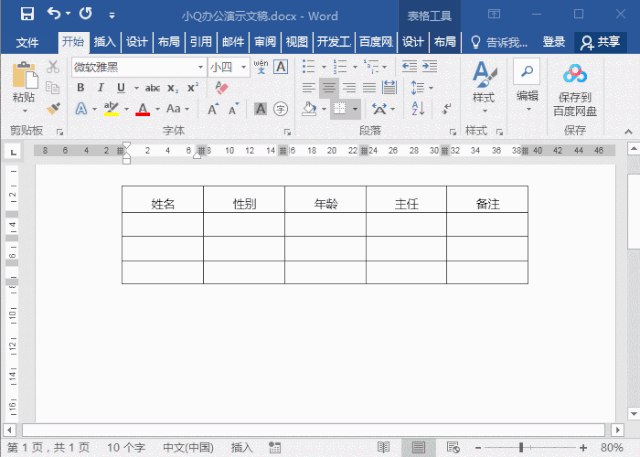Expand the underline style dropdown arrow

136,88
